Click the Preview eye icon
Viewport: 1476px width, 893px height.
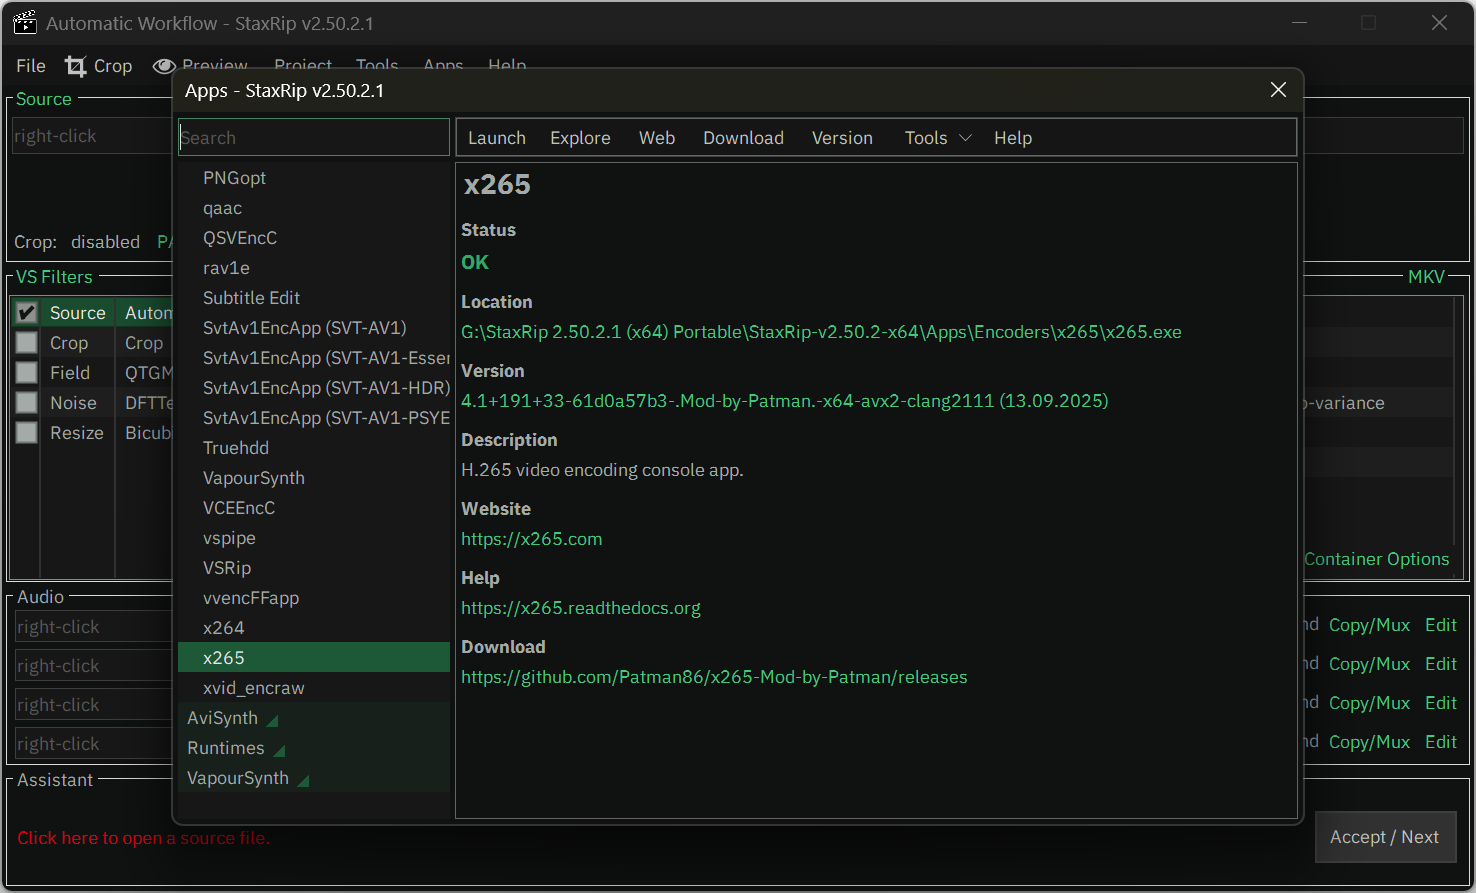click(164, 66)
